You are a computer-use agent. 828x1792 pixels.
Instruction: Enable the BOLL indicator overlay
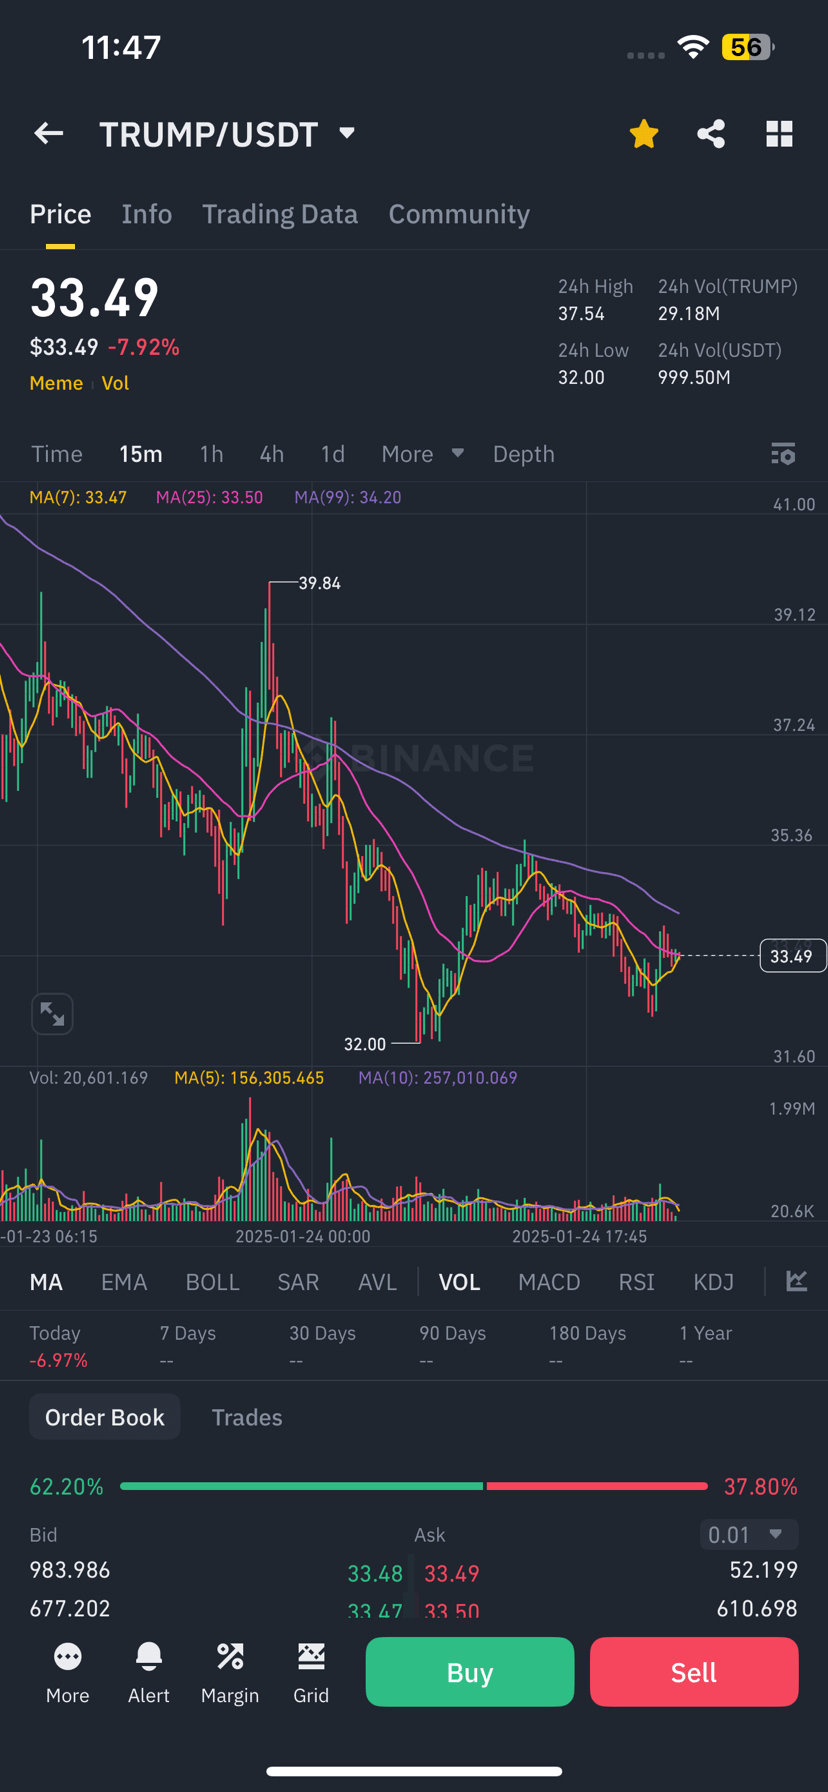click(x=213, y=1282)
